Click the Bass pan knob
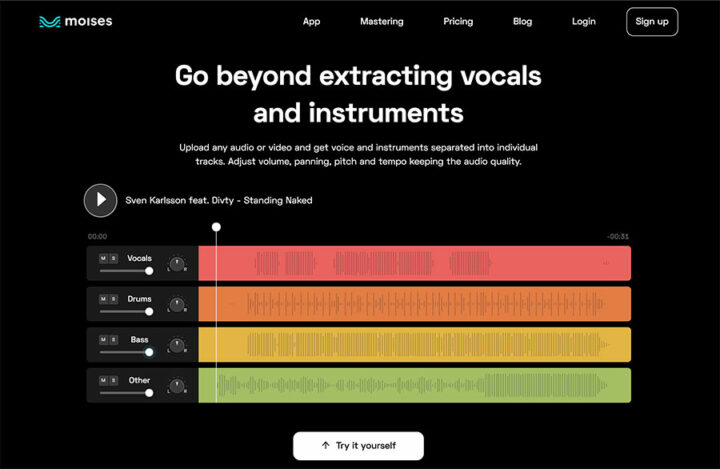This screenshot has height=469, width=720. 176,345
